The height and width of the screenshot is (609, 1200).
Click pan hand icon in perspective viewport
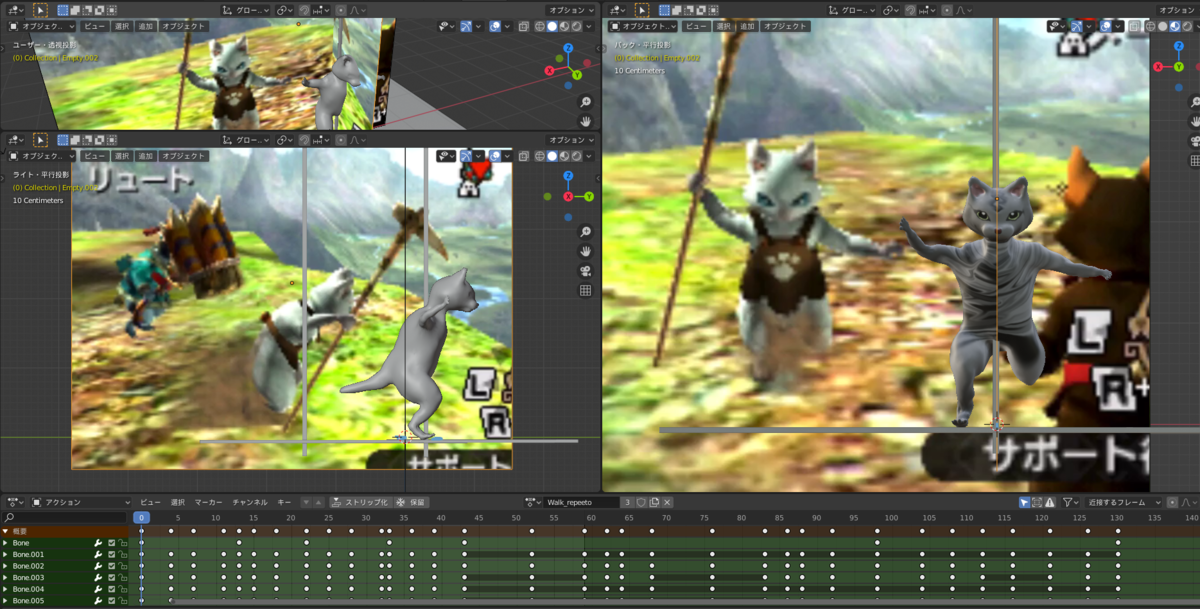[x=585, y=121]
